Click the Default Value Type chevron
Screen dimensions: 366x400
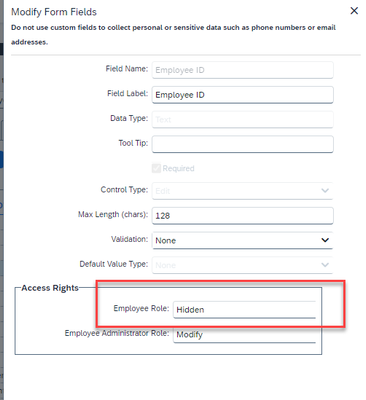coord(325,265)
